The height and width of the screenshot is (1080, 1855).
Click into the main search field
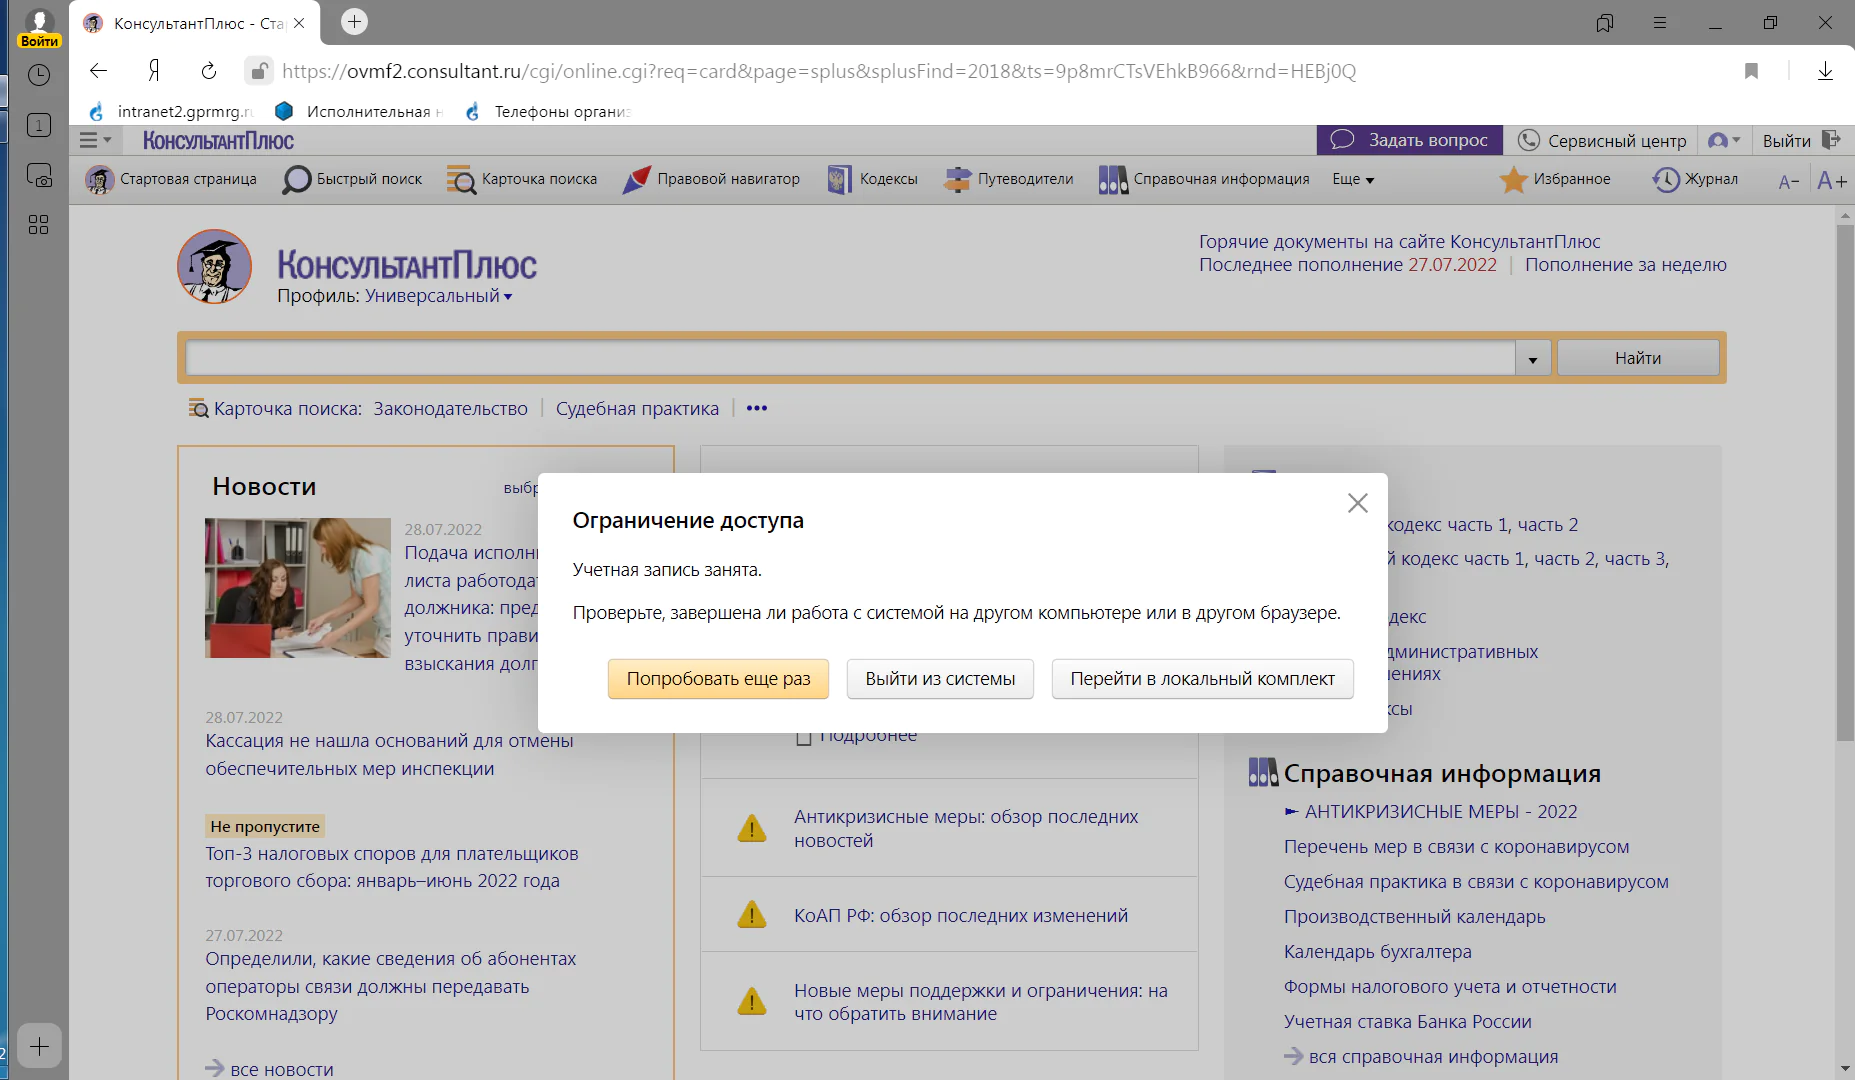[850, 358]
